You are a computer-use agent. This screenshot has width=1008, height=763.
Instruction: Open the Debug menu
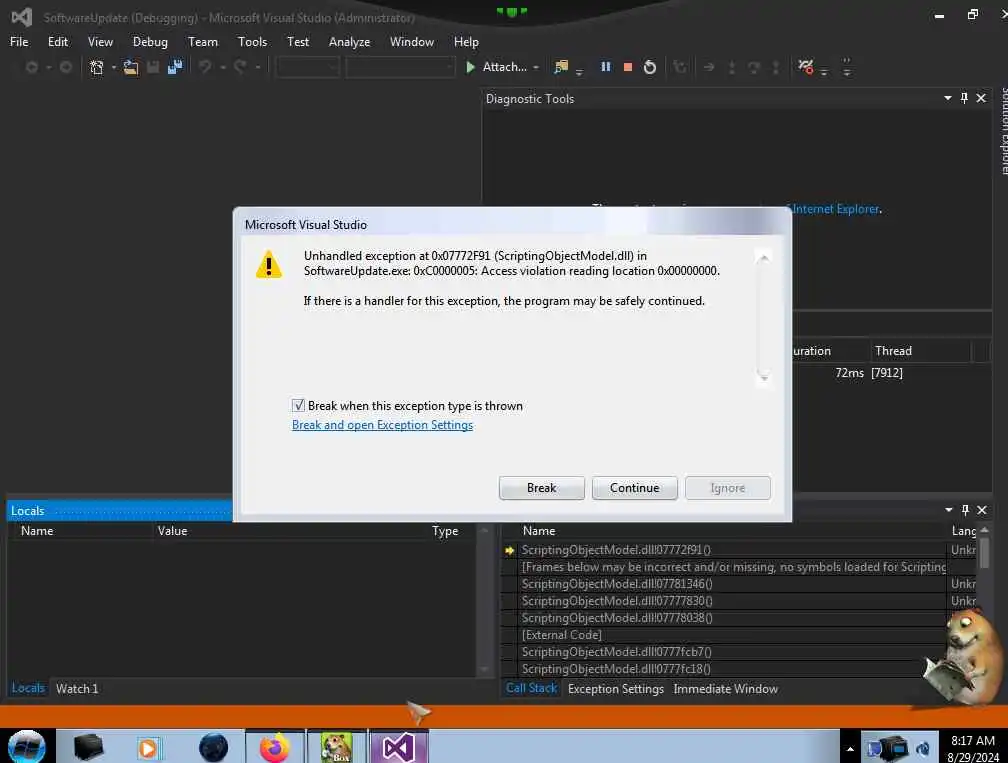tap(150, 42)
